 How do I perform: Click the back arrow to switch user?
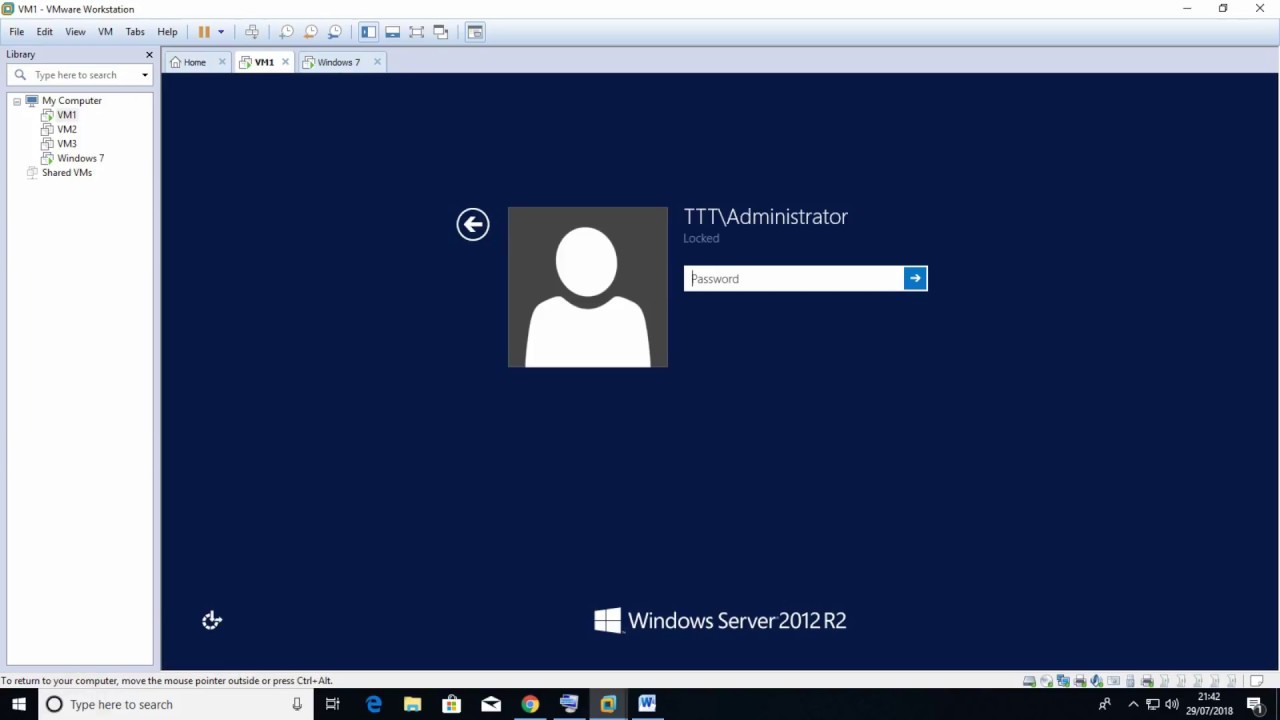[x=473, y=224]
